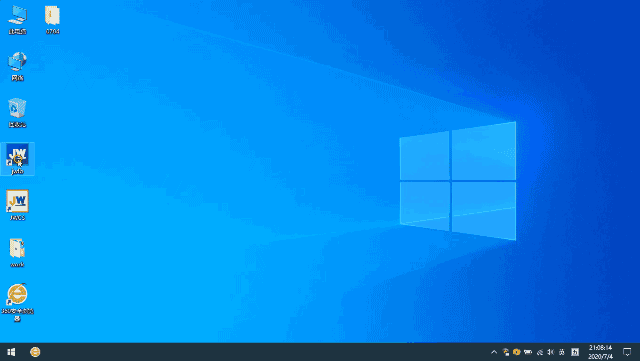Toggle the muted volume speaker icon
Image resolution: width=640 pixels, height=361 pixels.
pos(551,352)
